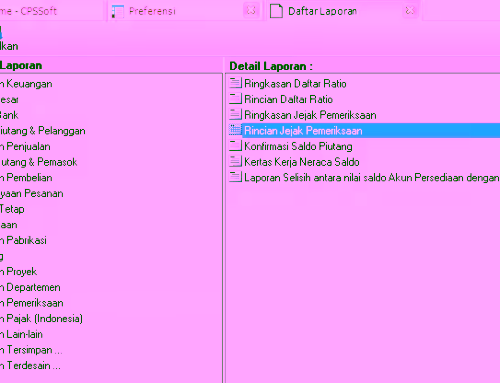
Task: Click icon beside Ringkasan Jejak Pemeriksaan
Action: click(x=235, y=114)
